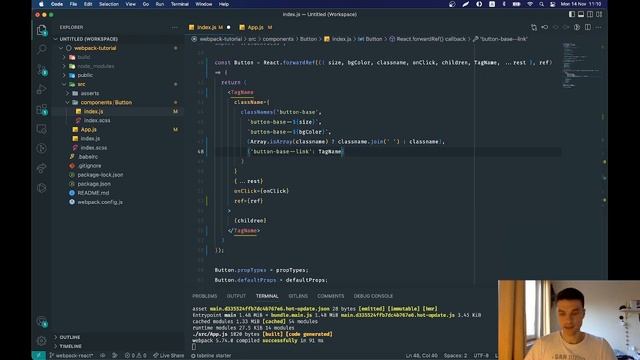Image resolution: width=640 pixels, height=360 pixels.
Task: Expand the assets folder
Action: point(89,93)
